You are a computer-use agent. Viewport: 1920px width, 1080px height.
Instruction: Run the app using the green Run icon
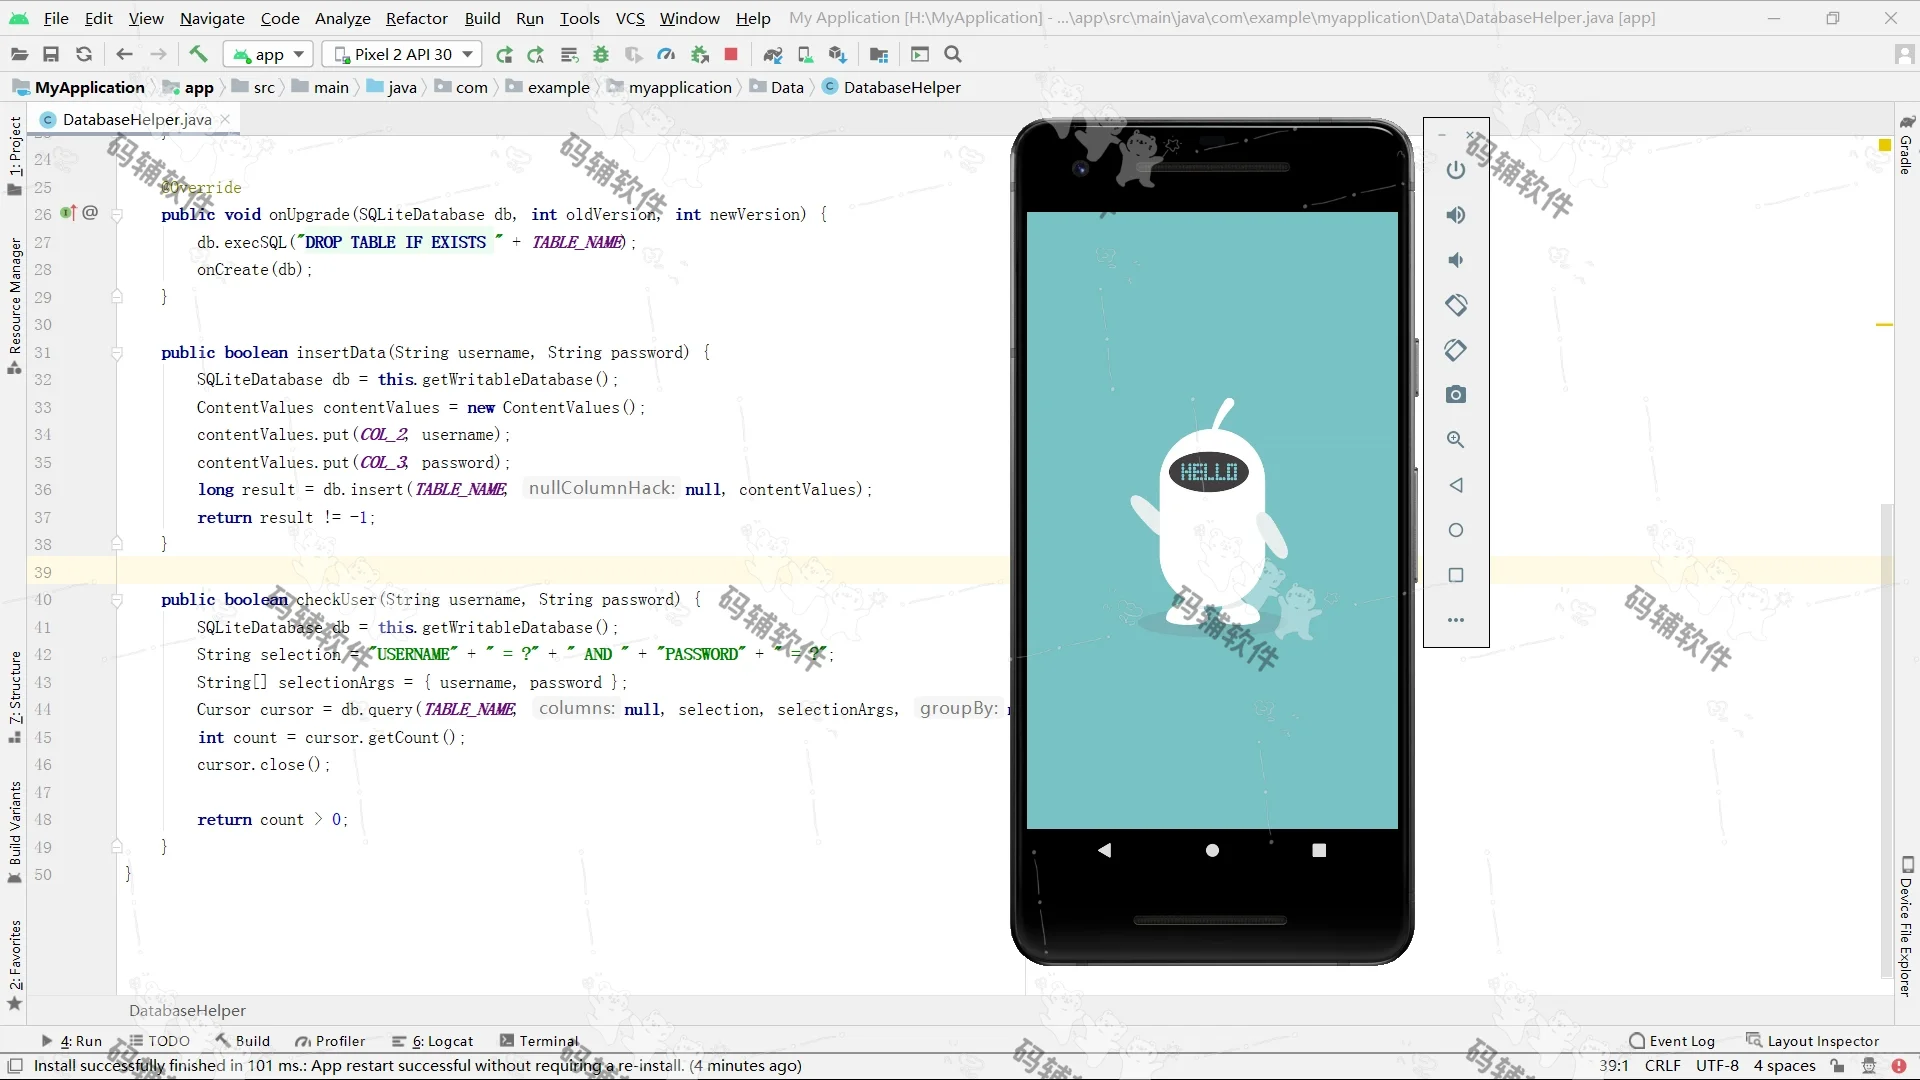point(505,54)
